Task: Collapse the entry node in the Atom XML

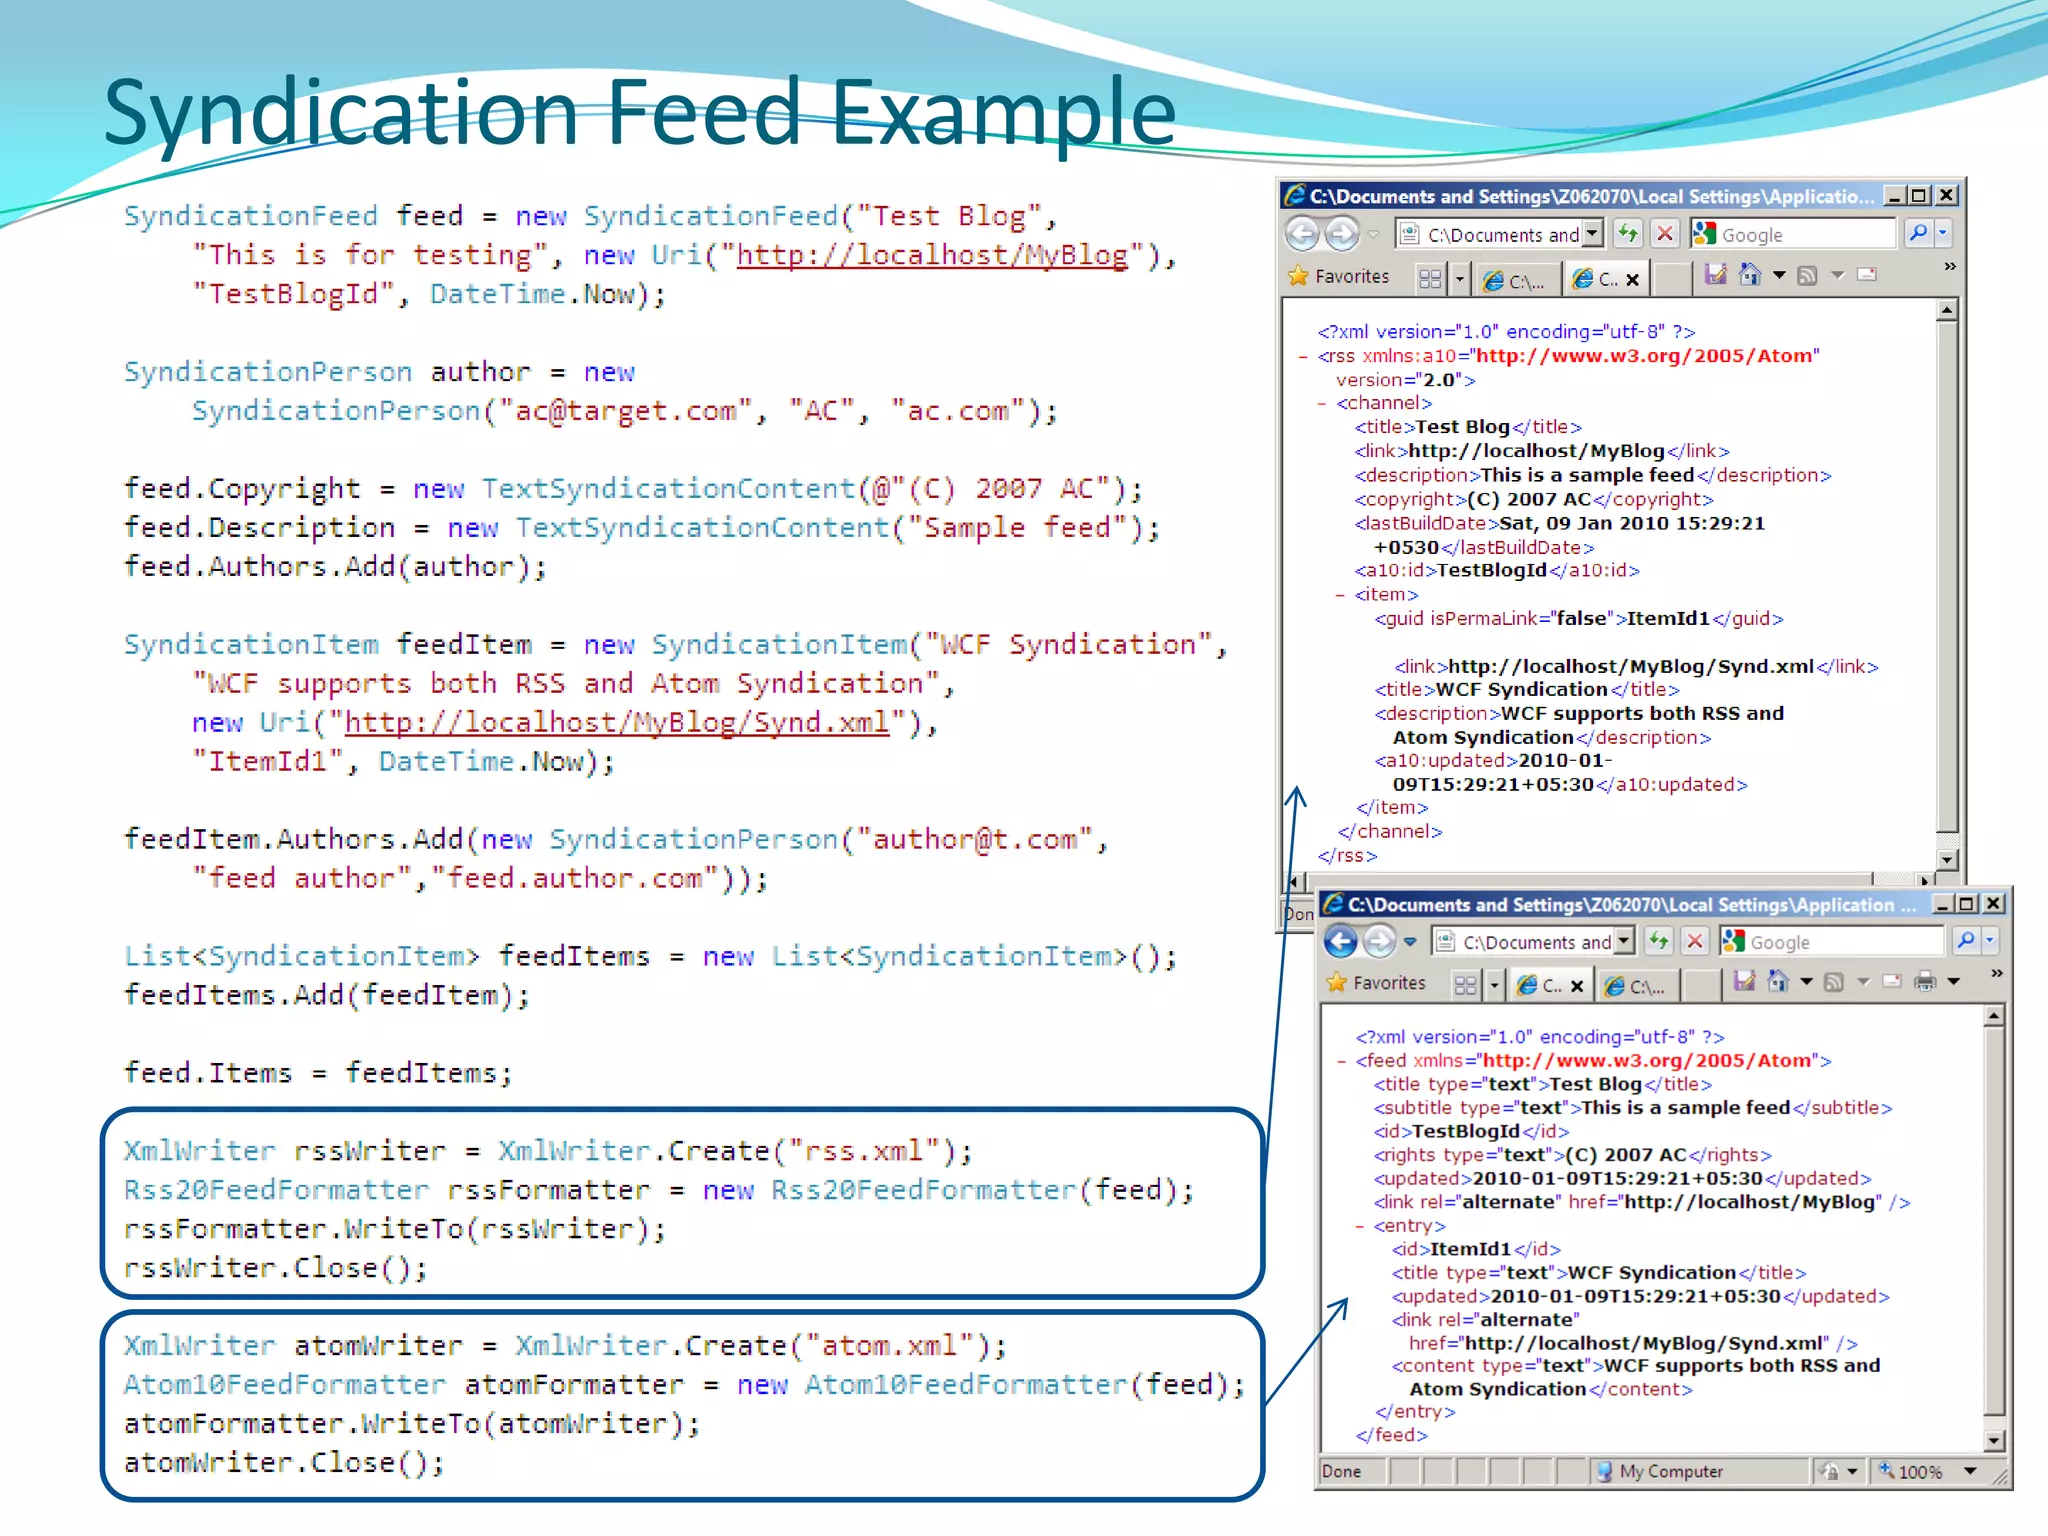Action: pos(1359,1226)
